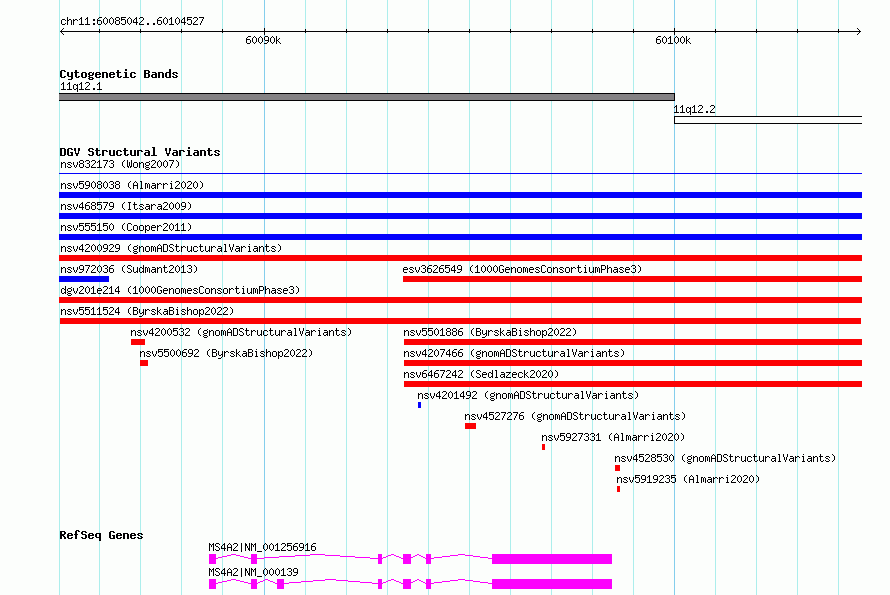Click the gray 11q12.1 cytogenetic band bar
890x595 pixels.
pos(367,97)
